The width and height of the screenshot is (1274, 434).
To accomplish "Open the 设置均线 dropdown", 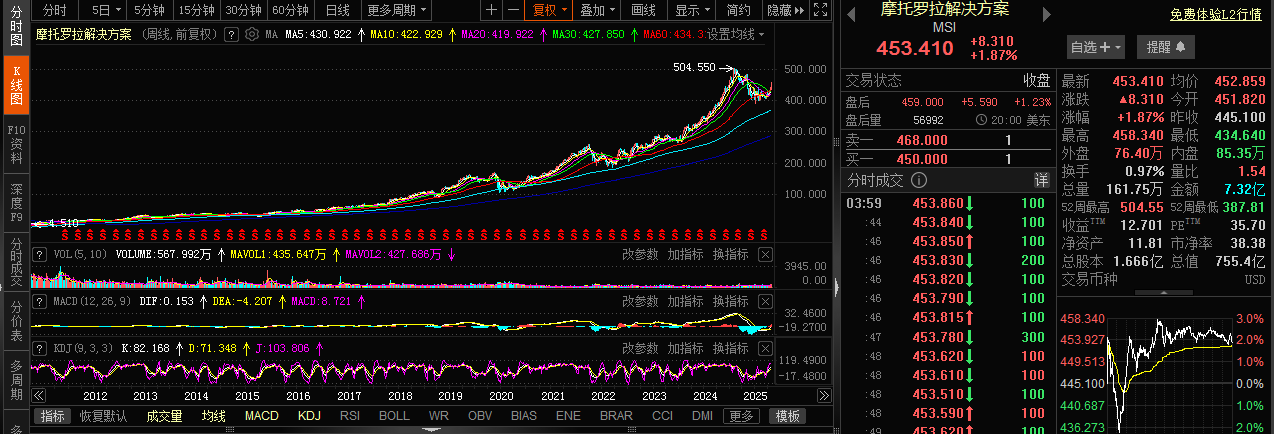I will coord(736,34).
